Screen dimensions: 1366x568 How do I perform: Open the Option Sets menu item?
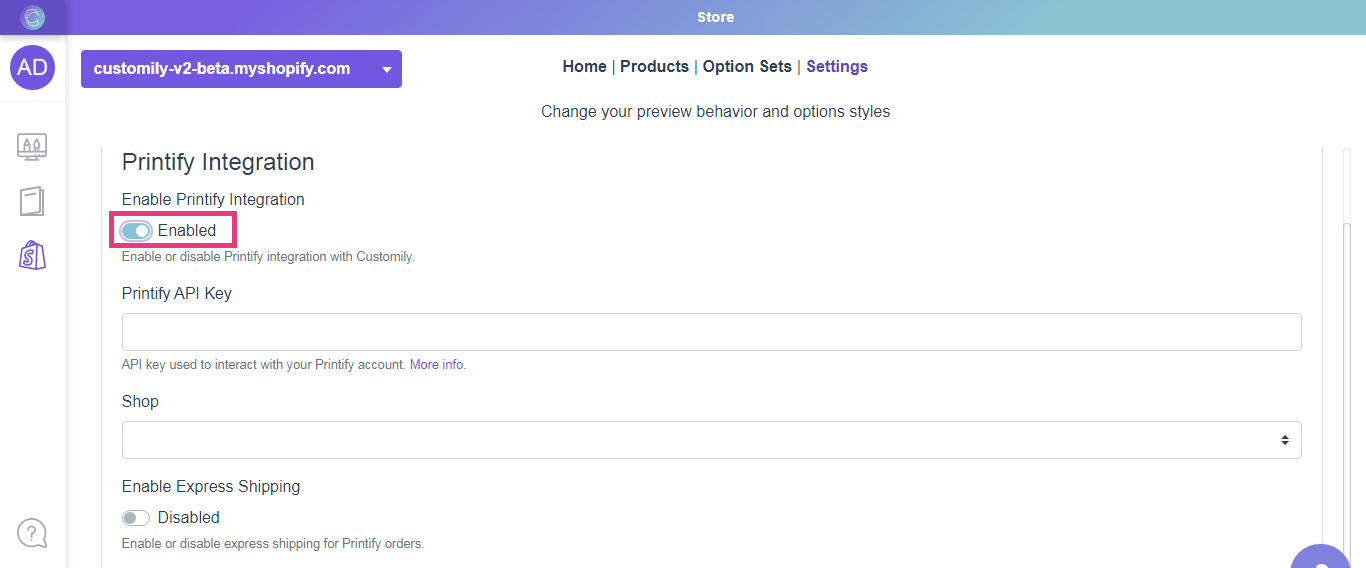747,67
